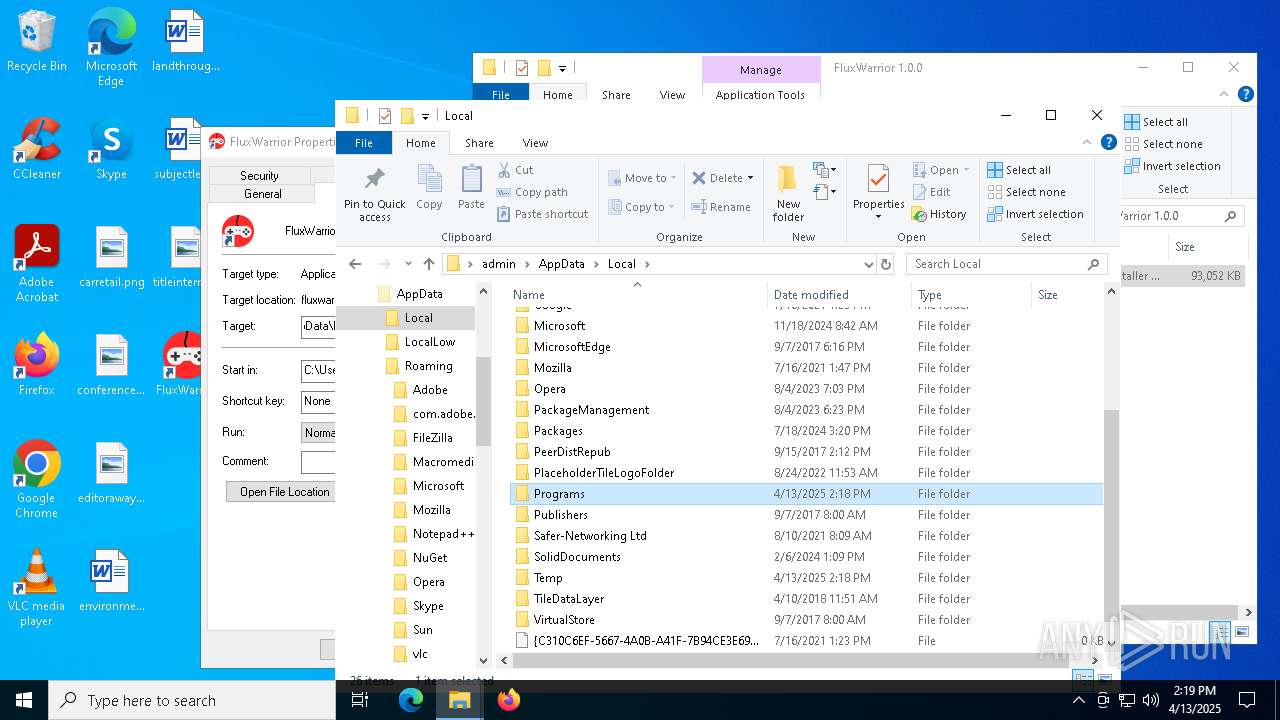1280x720 pixels.
Task: Select Adobe Acrobat desktop shortcut
Action: click(x=37, y=263)
